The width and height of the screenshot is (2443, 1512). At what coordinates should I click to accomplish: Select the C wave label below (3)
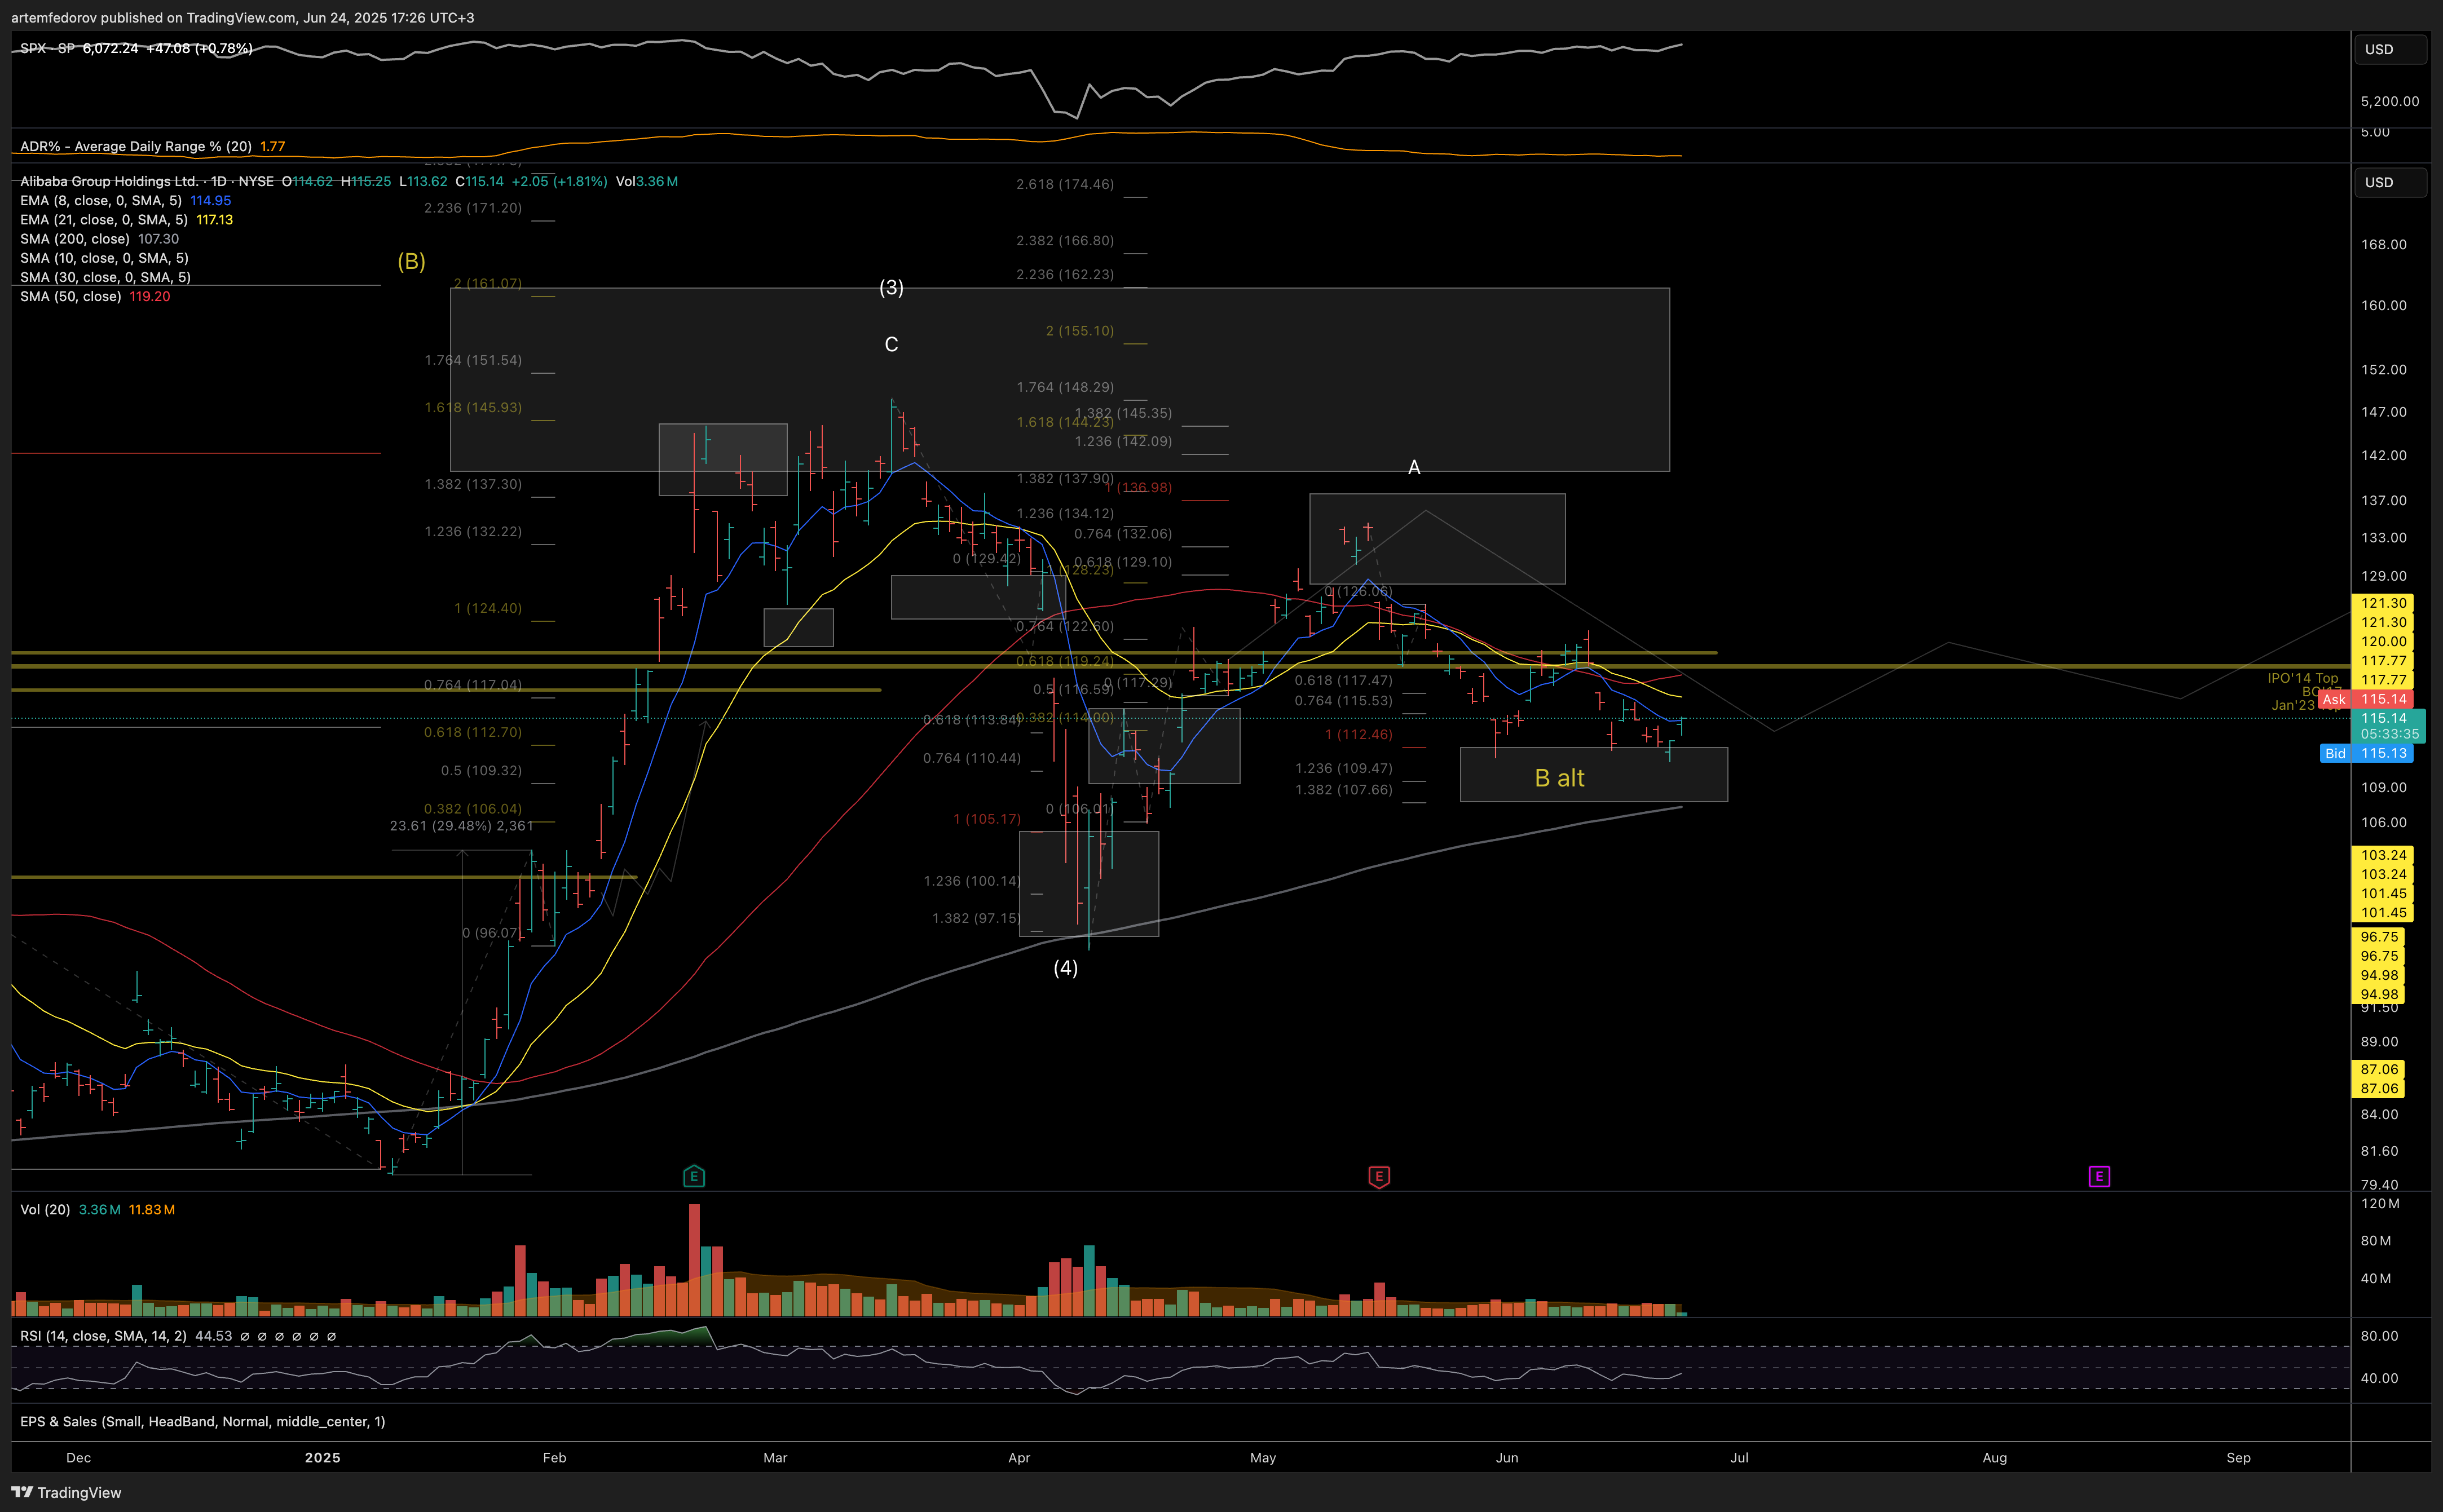tap(891, 344)
